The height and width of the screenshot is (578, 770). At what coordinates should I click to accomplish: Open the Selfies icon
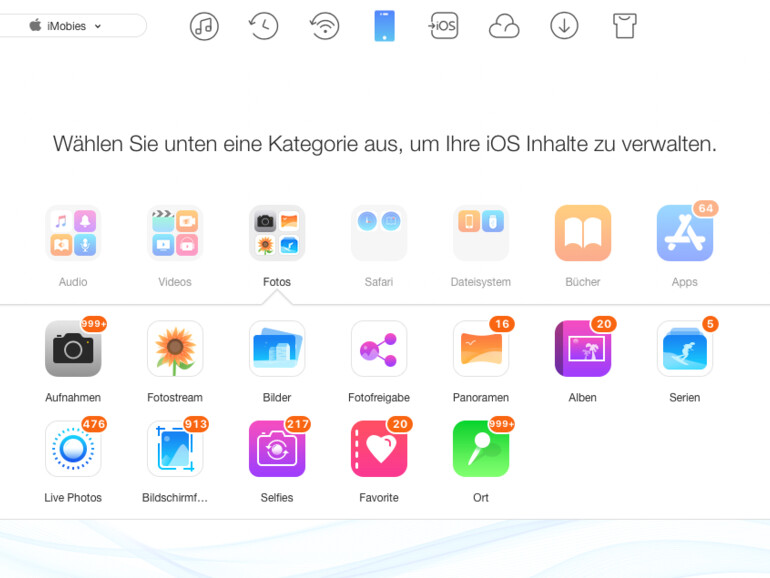(277, 449)
